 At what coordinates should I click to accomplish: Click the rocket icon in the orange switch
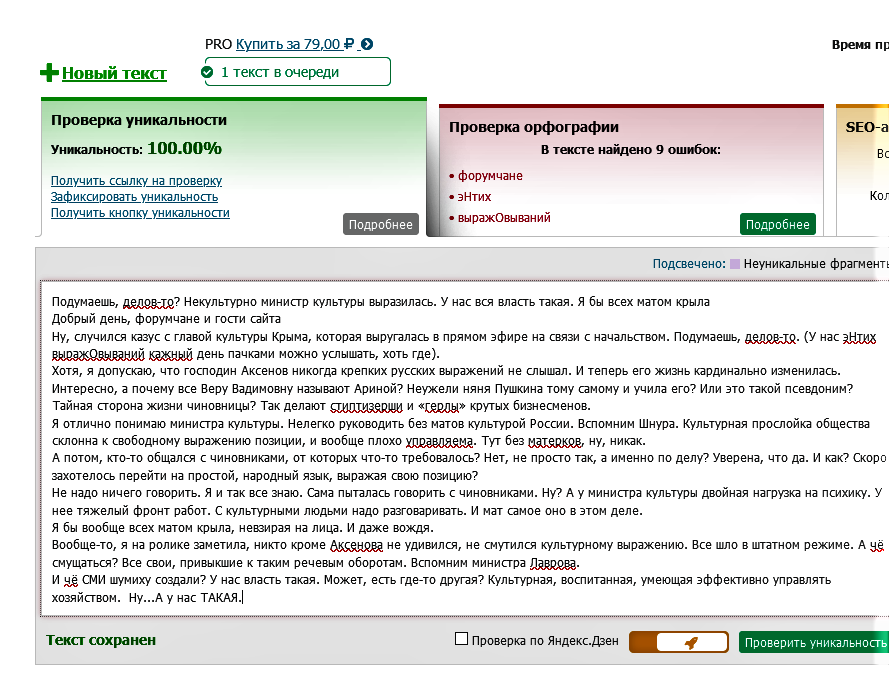690,643
